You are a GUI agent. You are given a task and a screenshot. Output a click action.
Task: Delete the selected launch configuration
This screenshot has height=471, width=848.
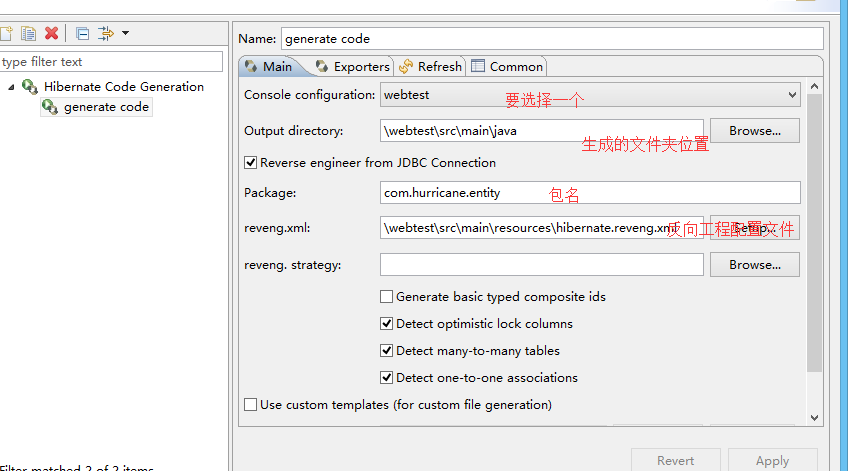(x=51, y=34)
